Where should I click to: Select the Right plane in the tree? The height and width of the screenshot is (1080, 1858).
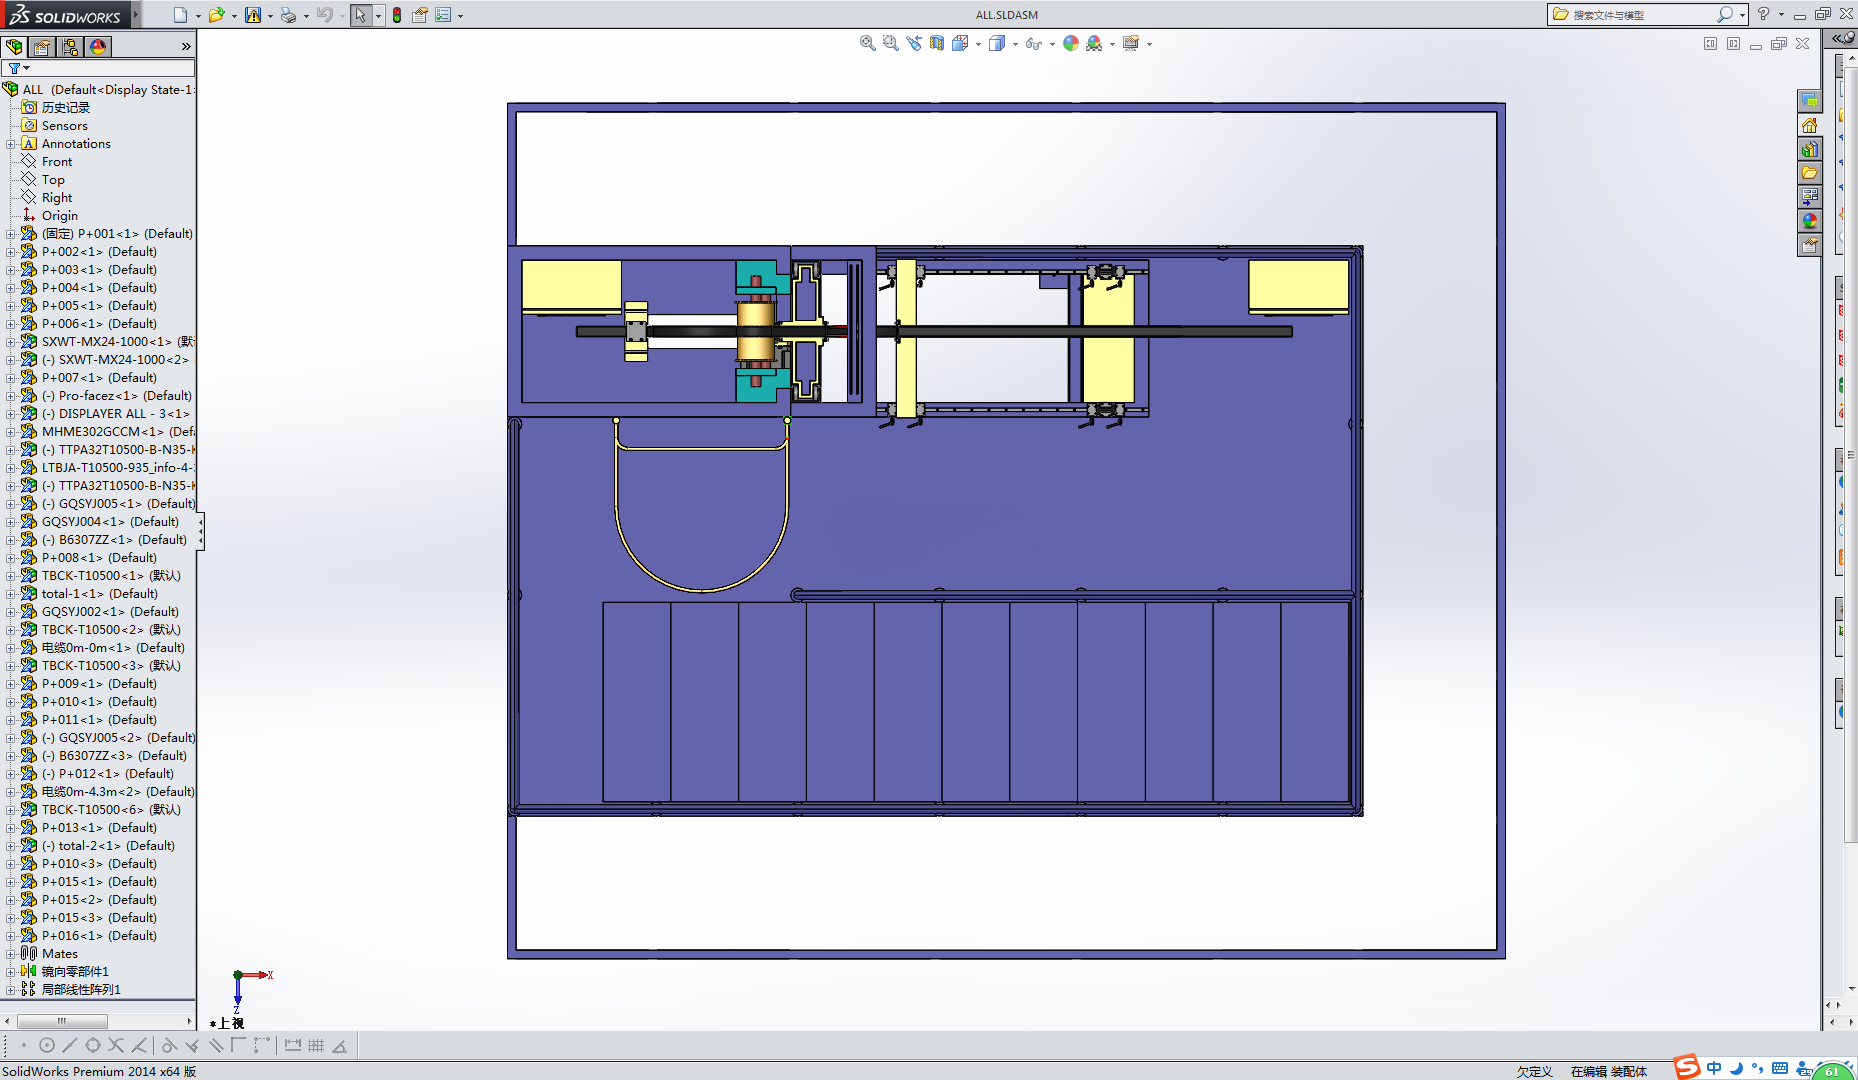57,198
